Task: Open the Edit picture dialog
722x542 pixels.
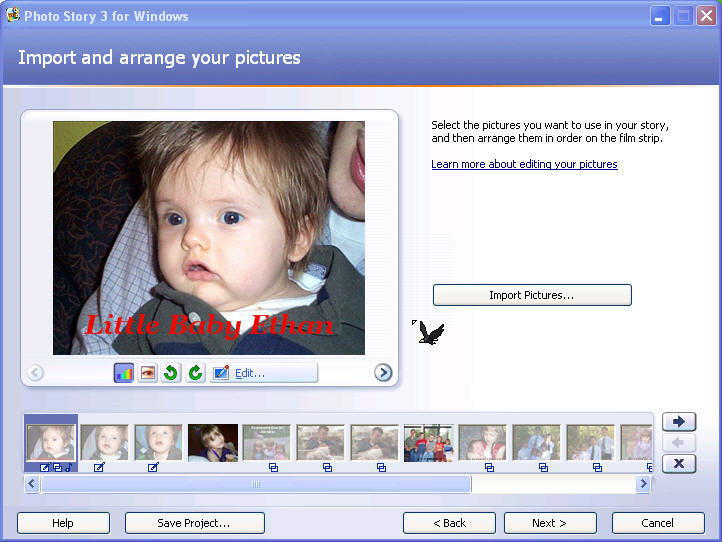Action: [264, 373]
